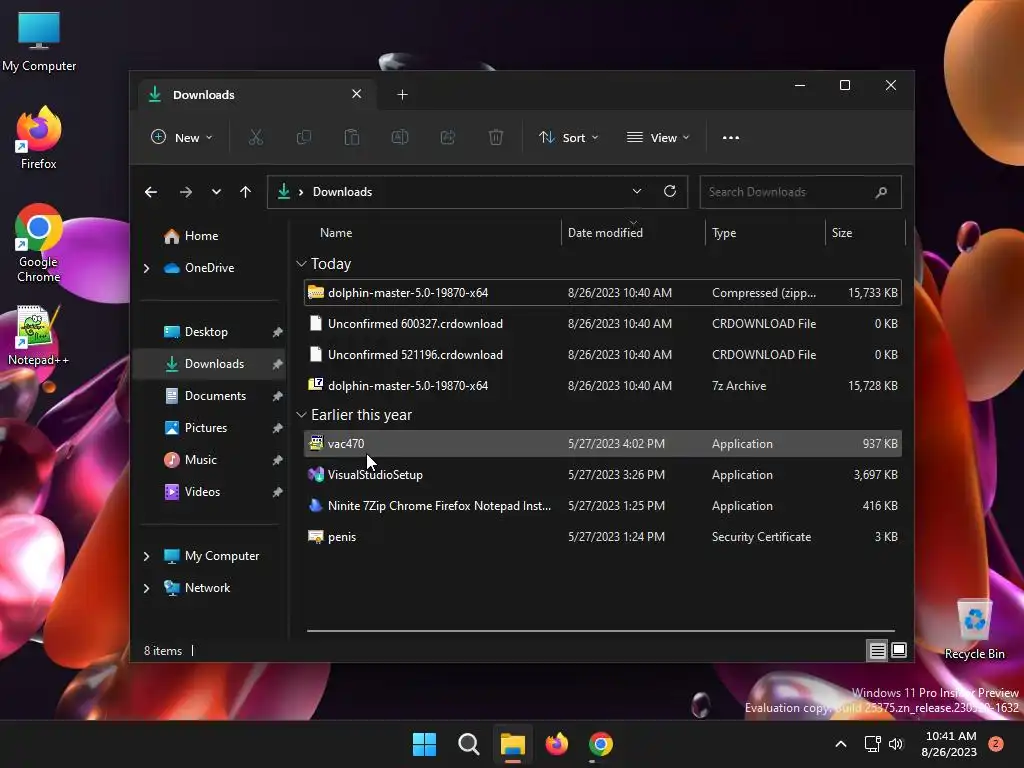1024x768 pixels.
Task: Click the Copy icon in toolbar
Action: point(304,137)
